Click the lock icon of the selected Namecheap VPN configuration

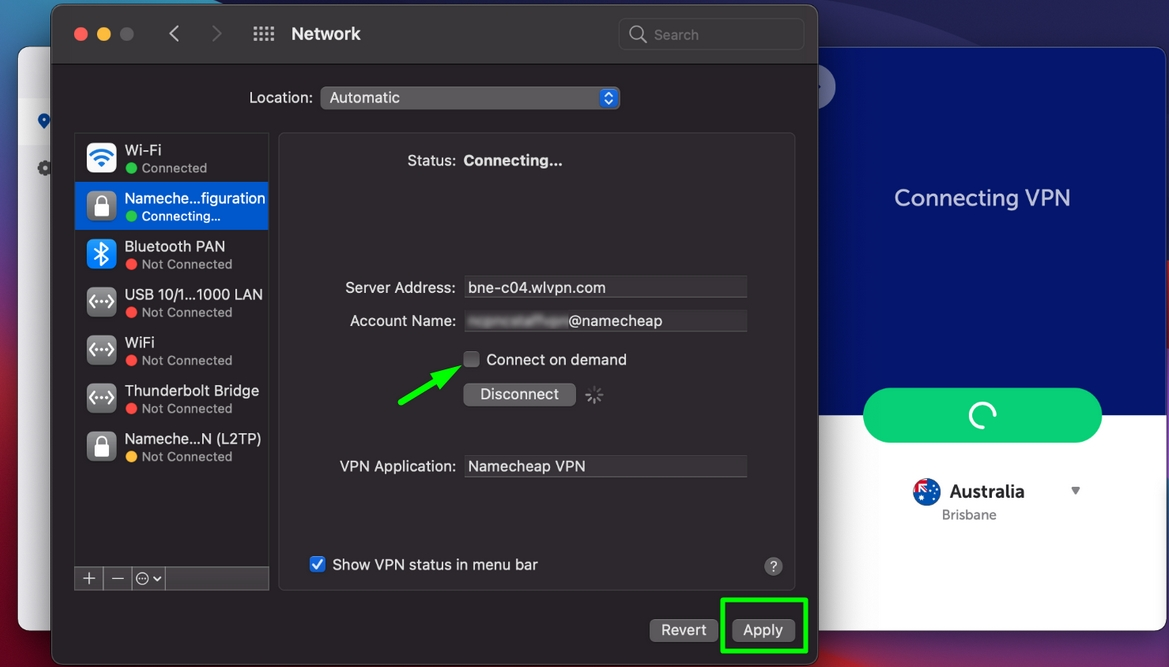click(x=101, y=206)
